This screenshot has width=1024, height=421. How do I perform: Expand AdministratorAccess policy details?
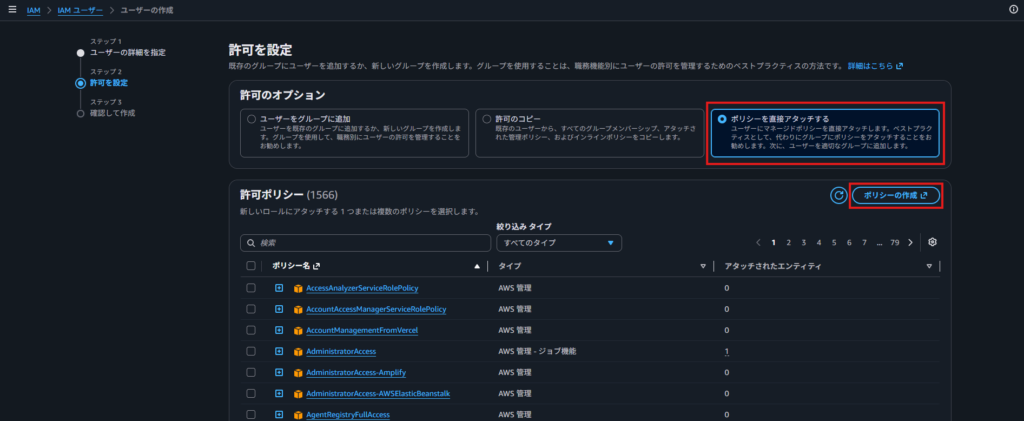279,351
